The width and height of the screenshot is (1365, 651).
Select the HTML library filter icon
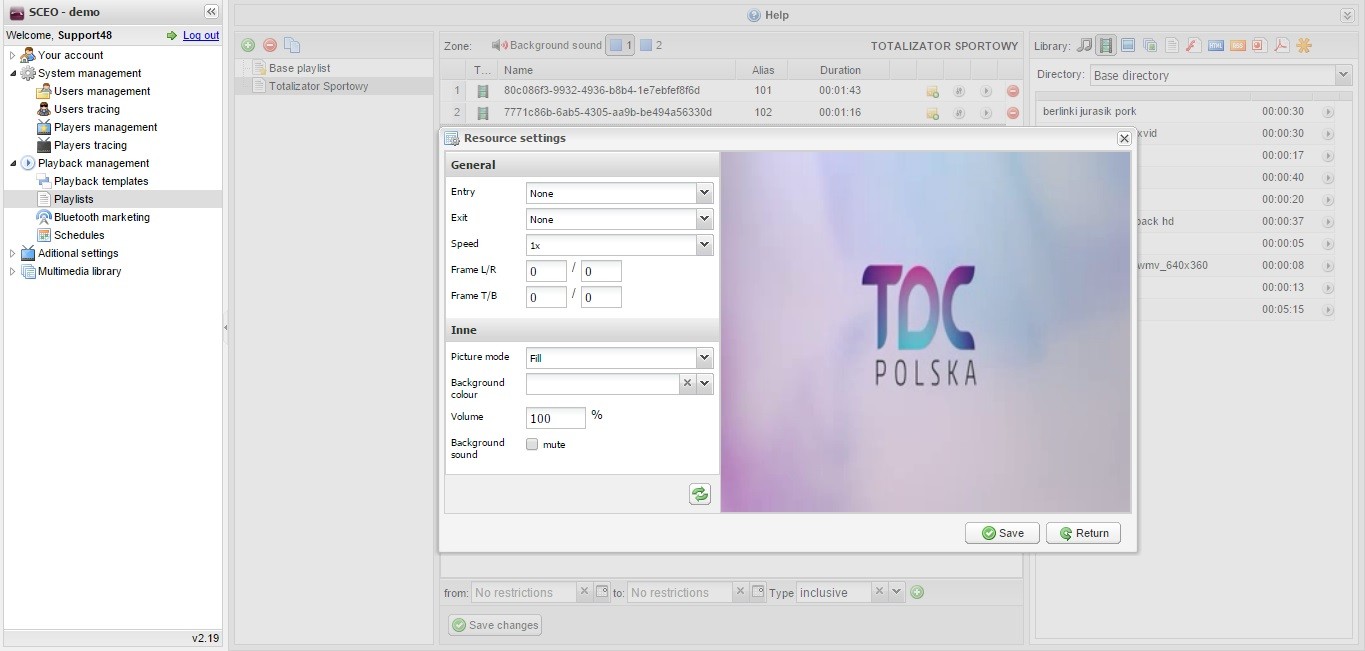coord(1216,45)
